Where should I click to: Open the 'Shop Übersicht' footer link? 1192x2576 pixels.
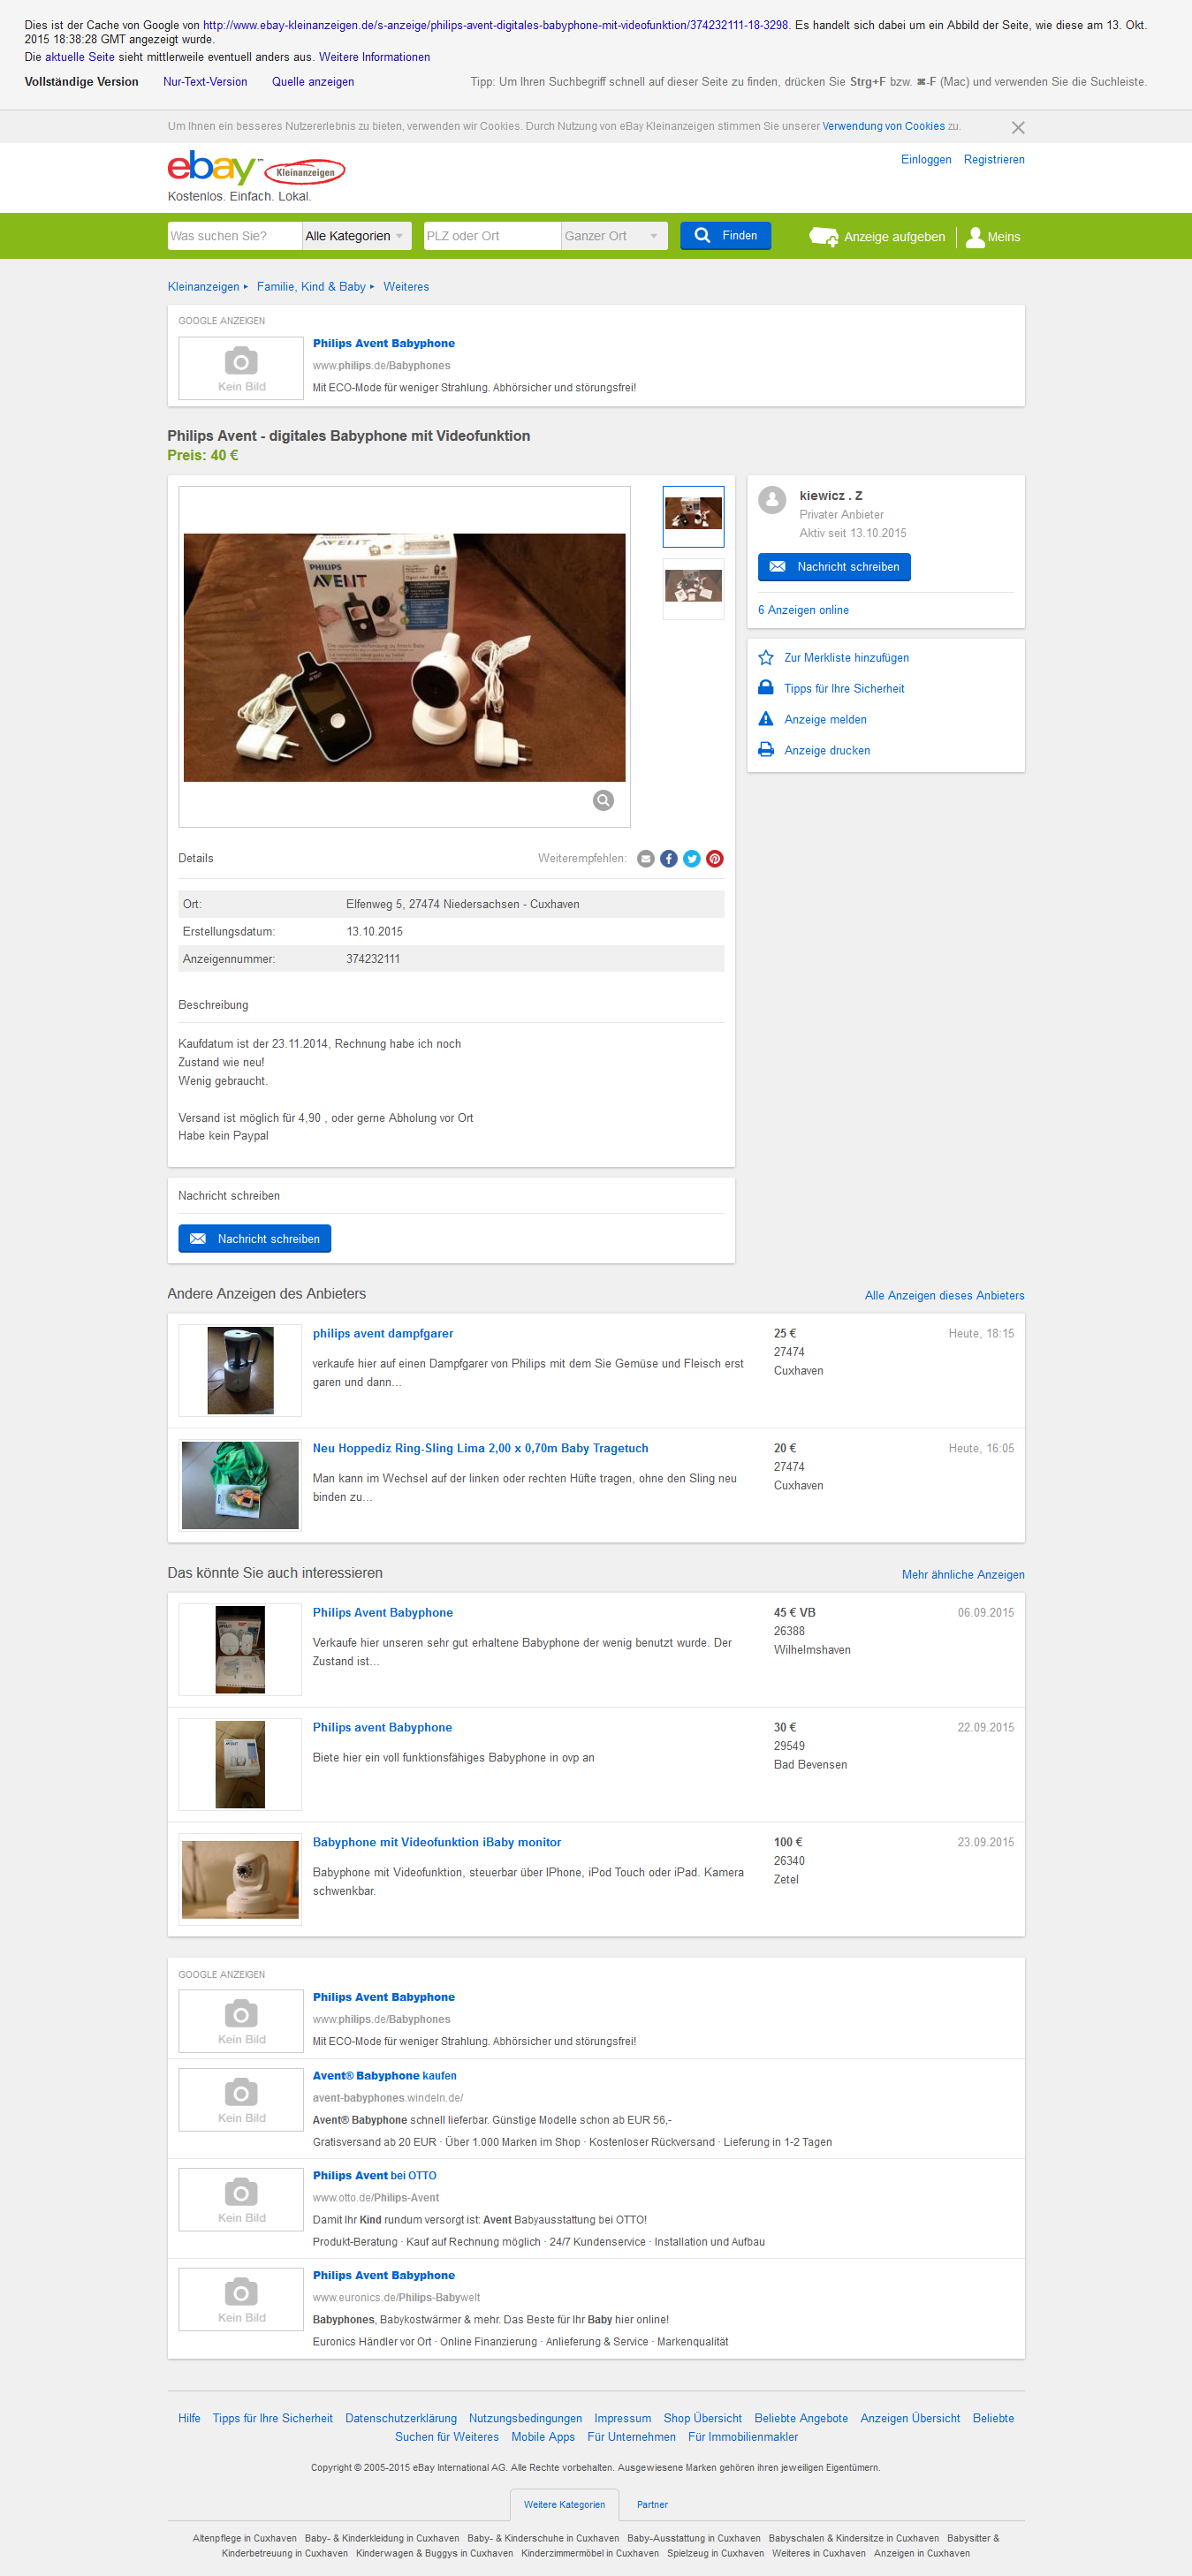(x=703, y=2419)
